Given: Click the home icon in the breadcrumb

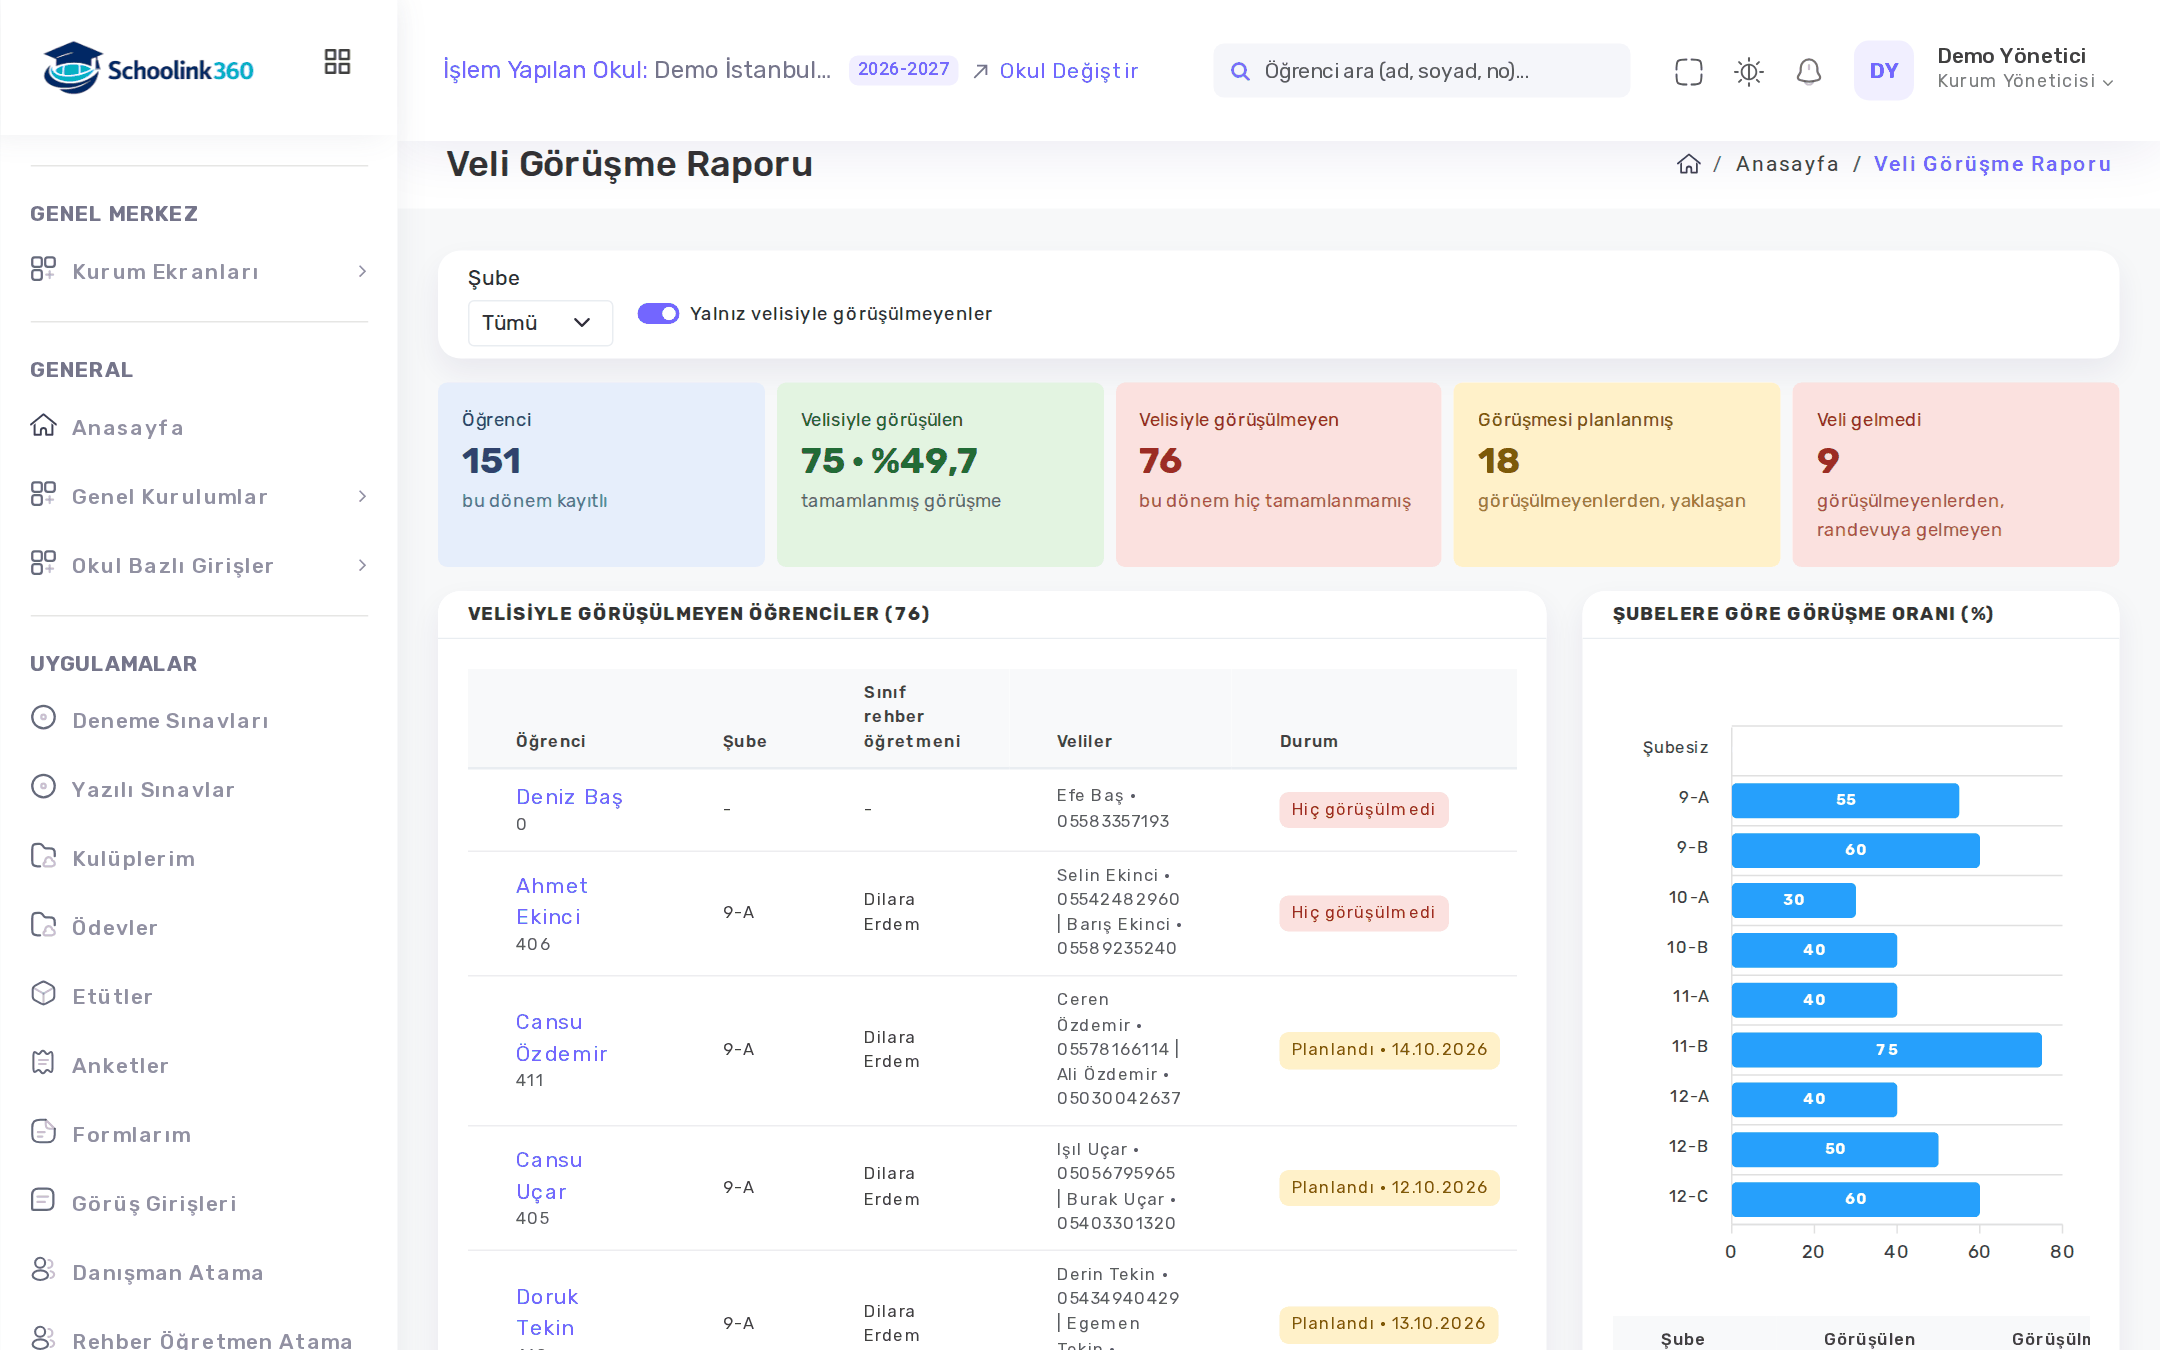Looking at the screenshot, I should click(1689, 164).
